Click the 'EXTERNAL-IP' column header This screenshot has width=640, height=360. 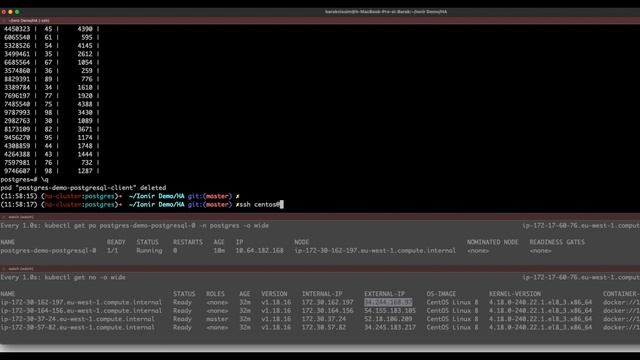384,294
